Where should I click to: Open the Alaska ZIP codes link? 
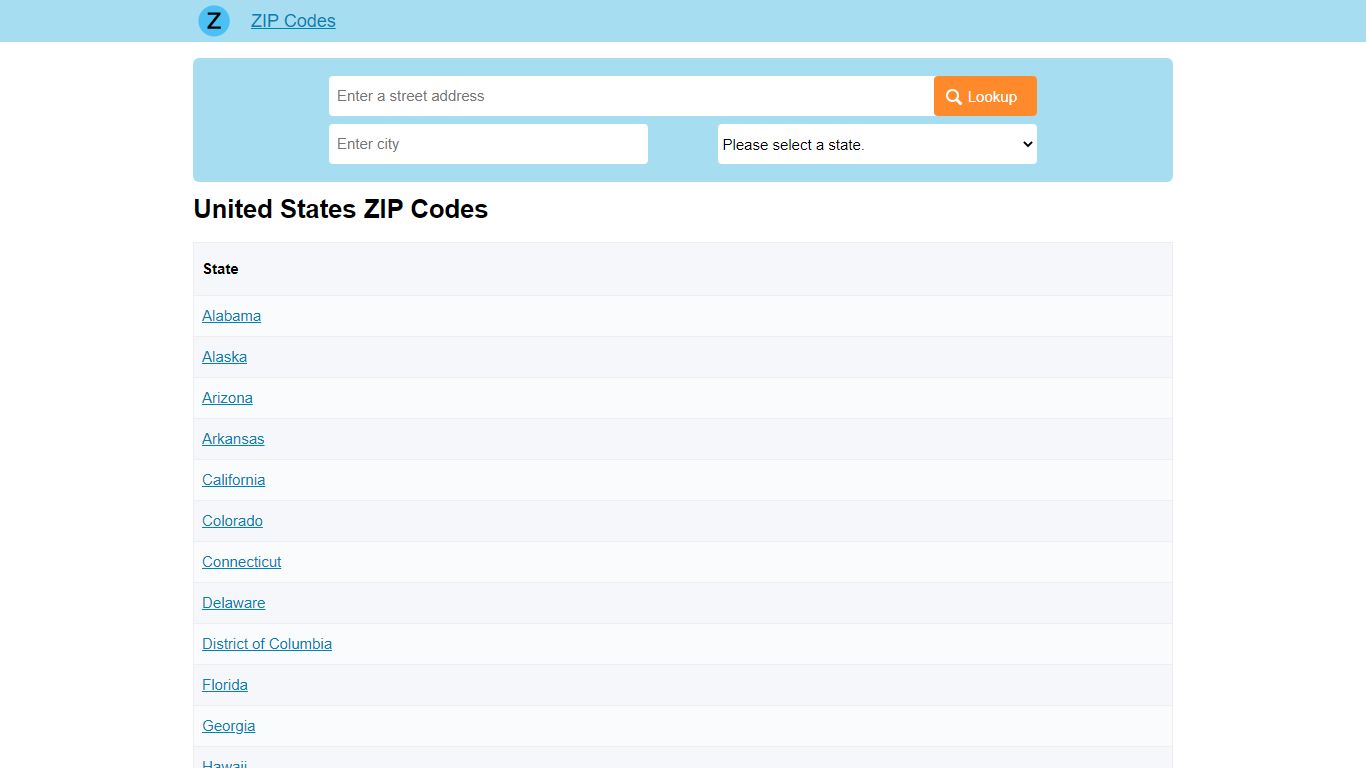(x=224, y=357)
